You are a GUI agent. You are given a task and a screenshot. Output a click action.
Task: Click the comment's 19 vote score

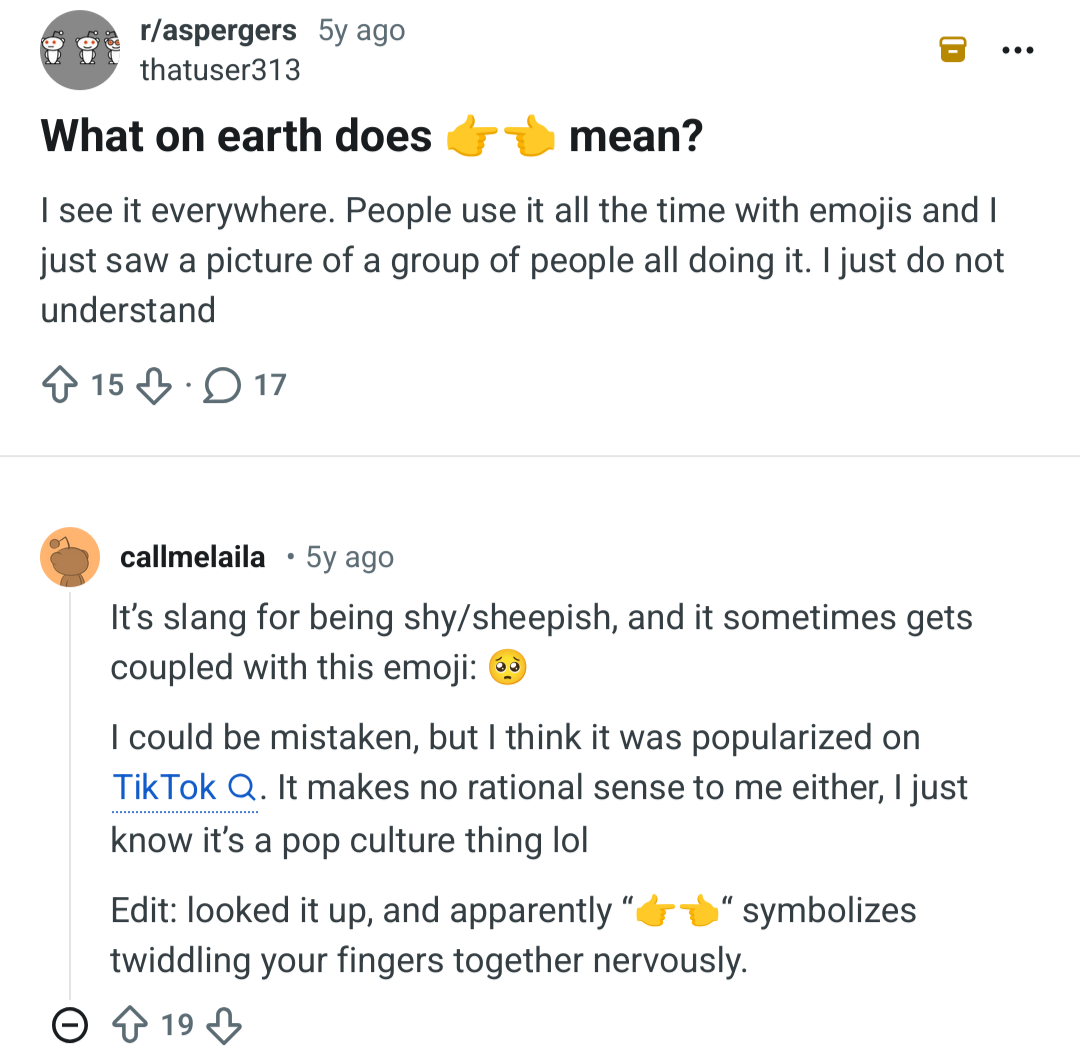coord(177,1025)
